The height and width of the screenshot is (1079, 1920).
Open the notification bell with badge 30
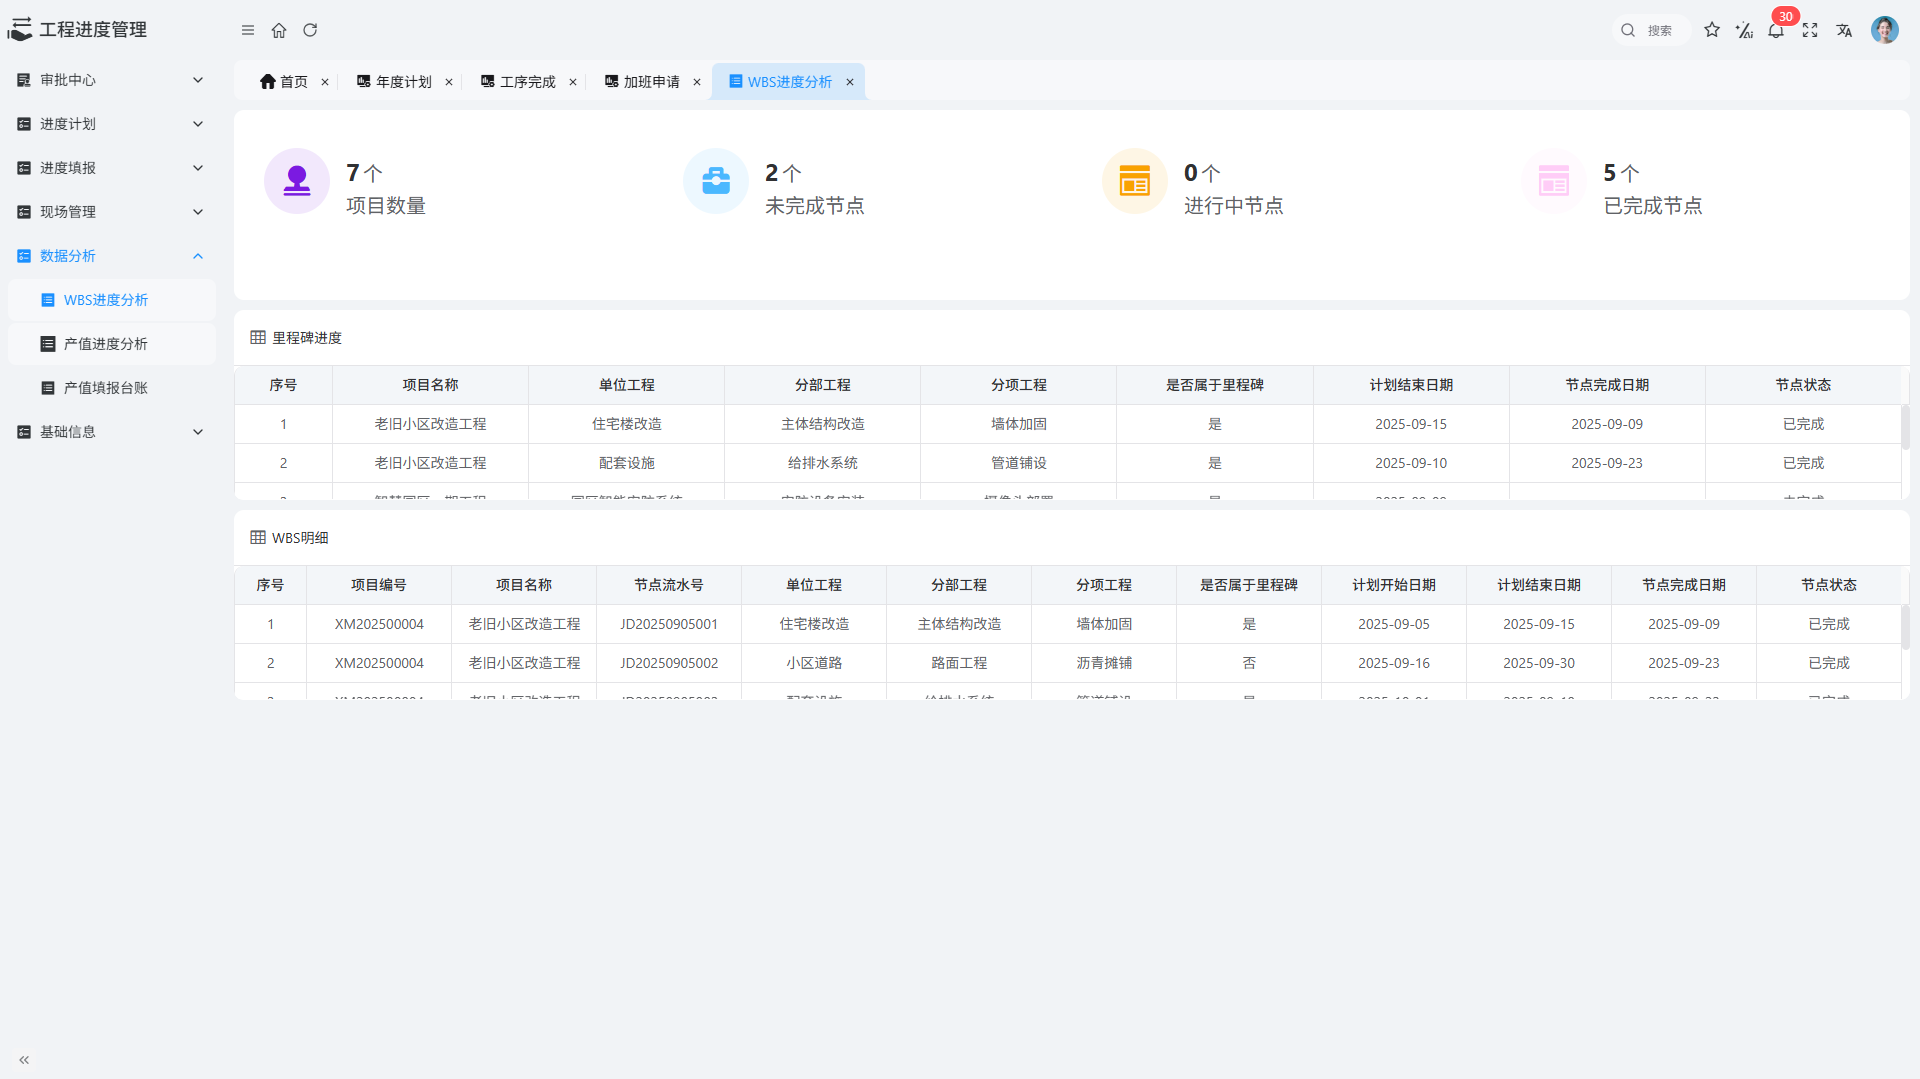pos(1776,30)
